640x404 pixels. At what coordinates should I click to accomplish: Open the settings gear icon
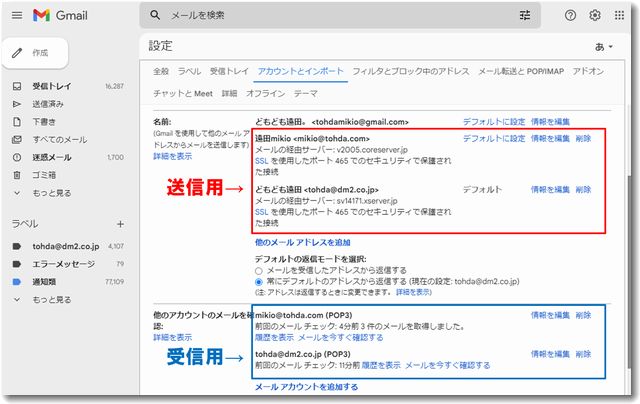[x=595, y=16]
